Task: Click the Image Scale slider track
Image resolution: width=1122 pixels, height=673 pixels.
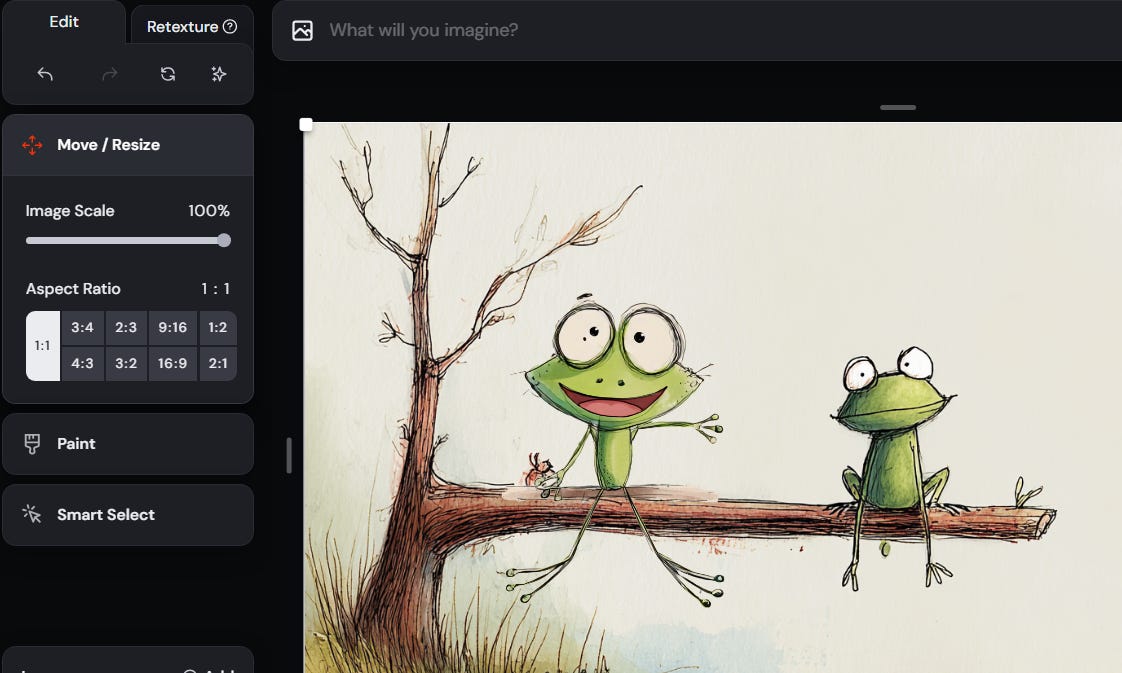Action: [128, 240]
